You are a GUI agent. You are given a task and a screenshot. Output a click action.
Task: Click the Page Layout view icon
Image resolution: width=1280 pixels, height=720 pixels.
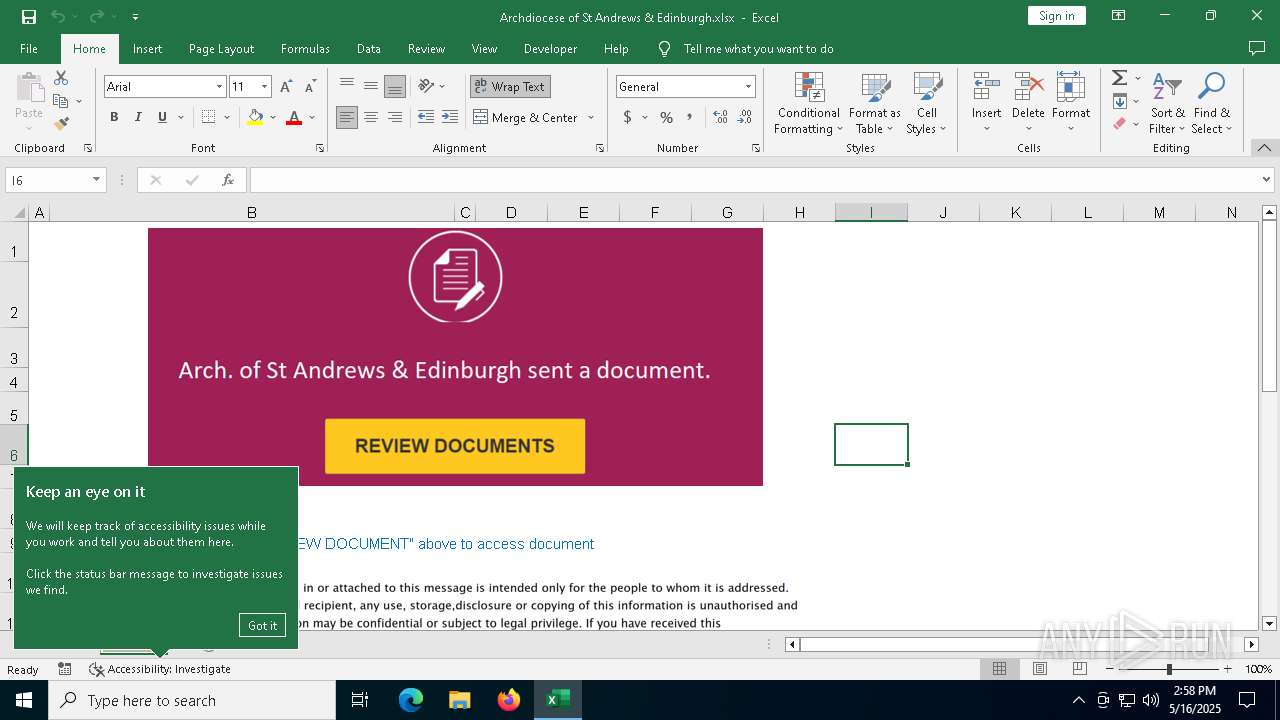pyautogui.click(x=1039, y=669)
